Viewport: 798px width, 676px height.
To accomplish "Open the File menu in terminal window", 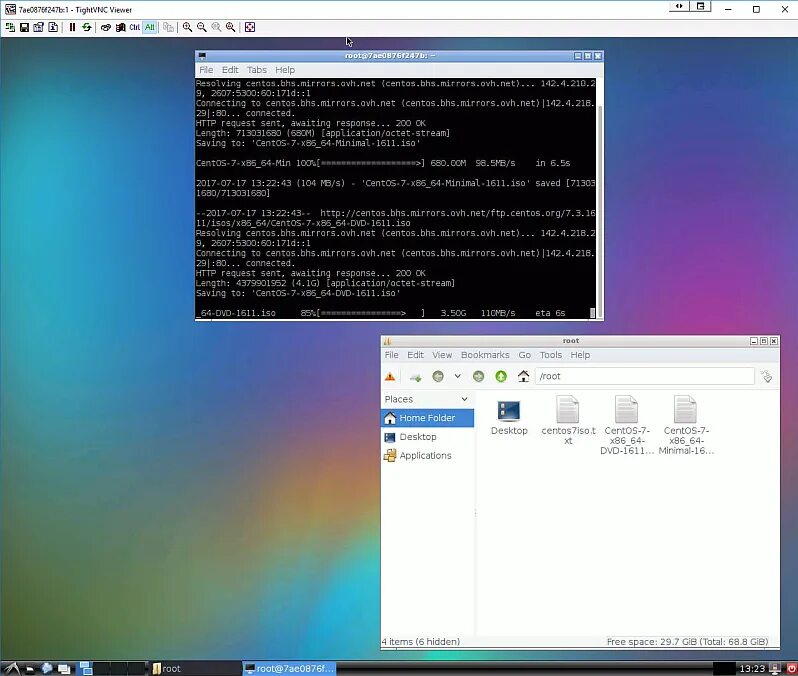I will (206, 70).
